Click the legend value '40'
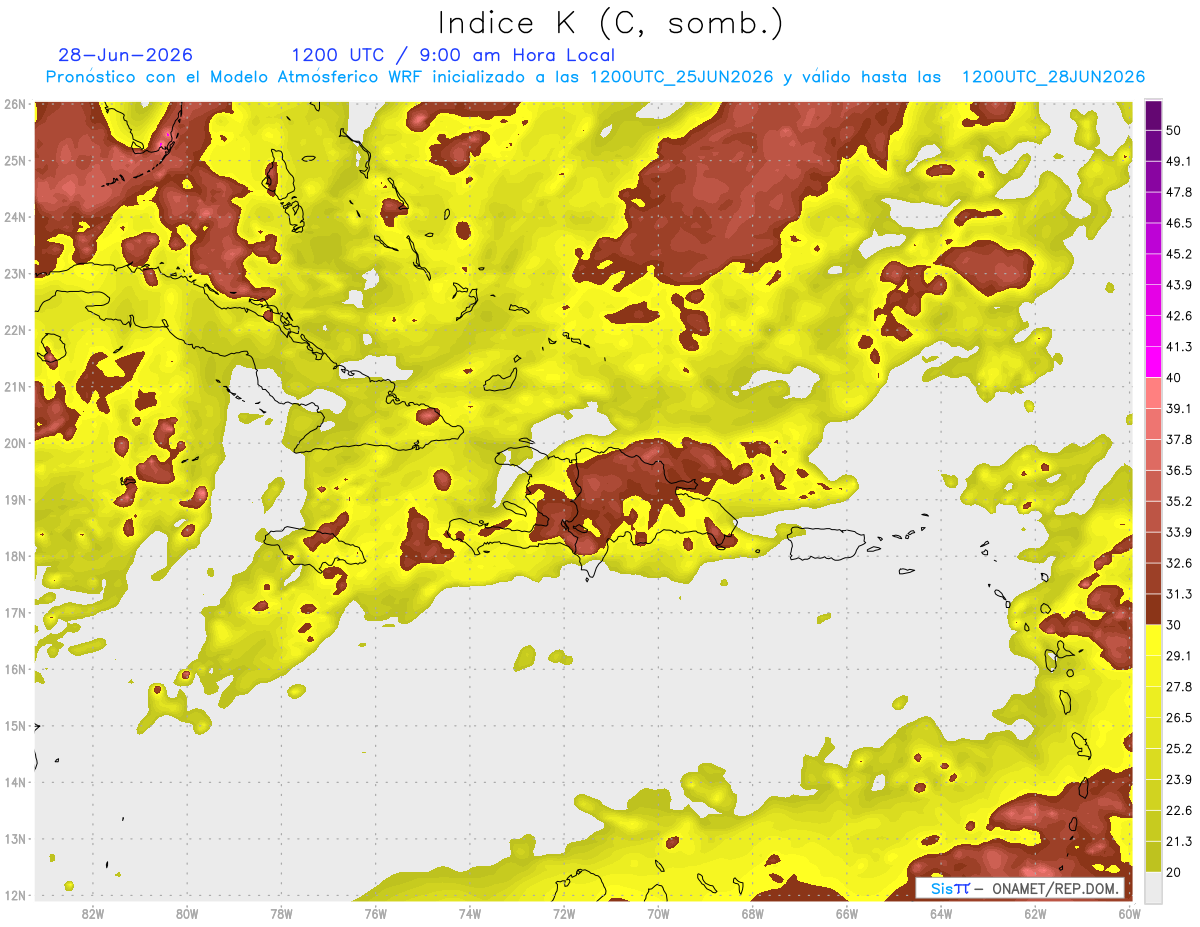This screenshot has height=927, width=1200. pos(1174,378)
